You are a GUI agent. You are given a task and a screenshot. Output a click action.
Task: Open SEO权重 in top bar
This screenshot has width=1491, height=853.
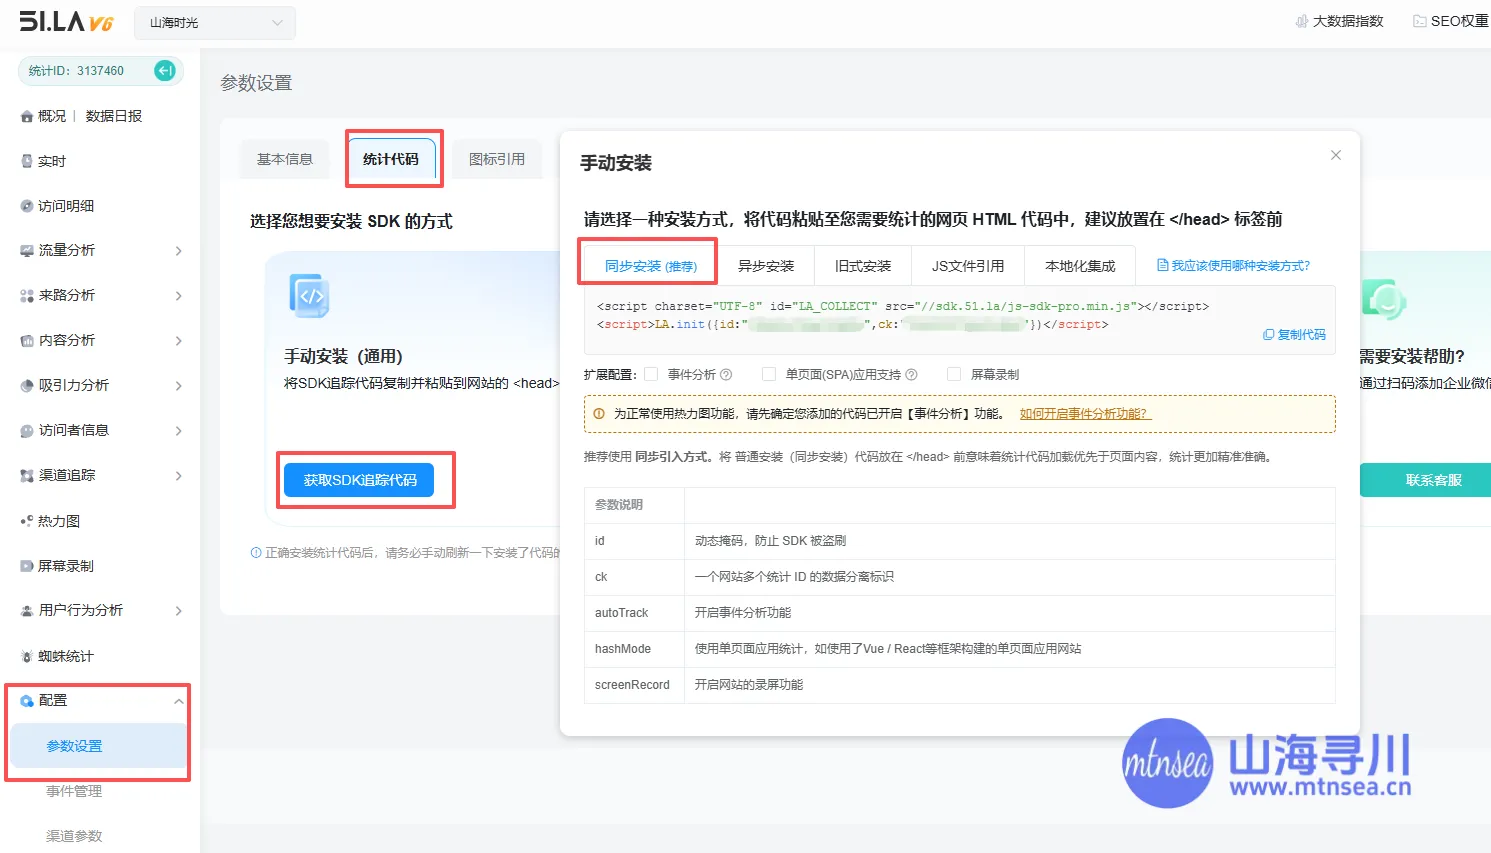pyautogui.click(x=1451, y=21)
